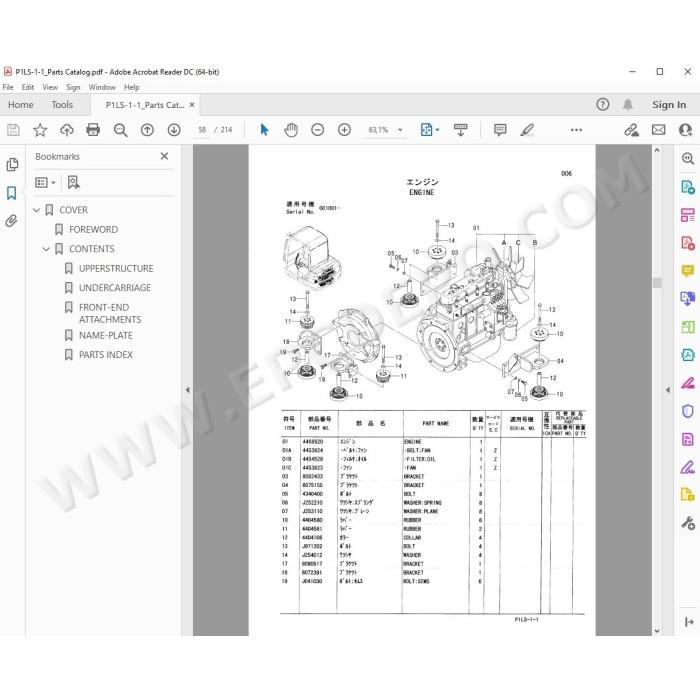This screenshot has width=700, height=700.
Task: Select the highlight pen tool
Action: click(x=527, y=130)
